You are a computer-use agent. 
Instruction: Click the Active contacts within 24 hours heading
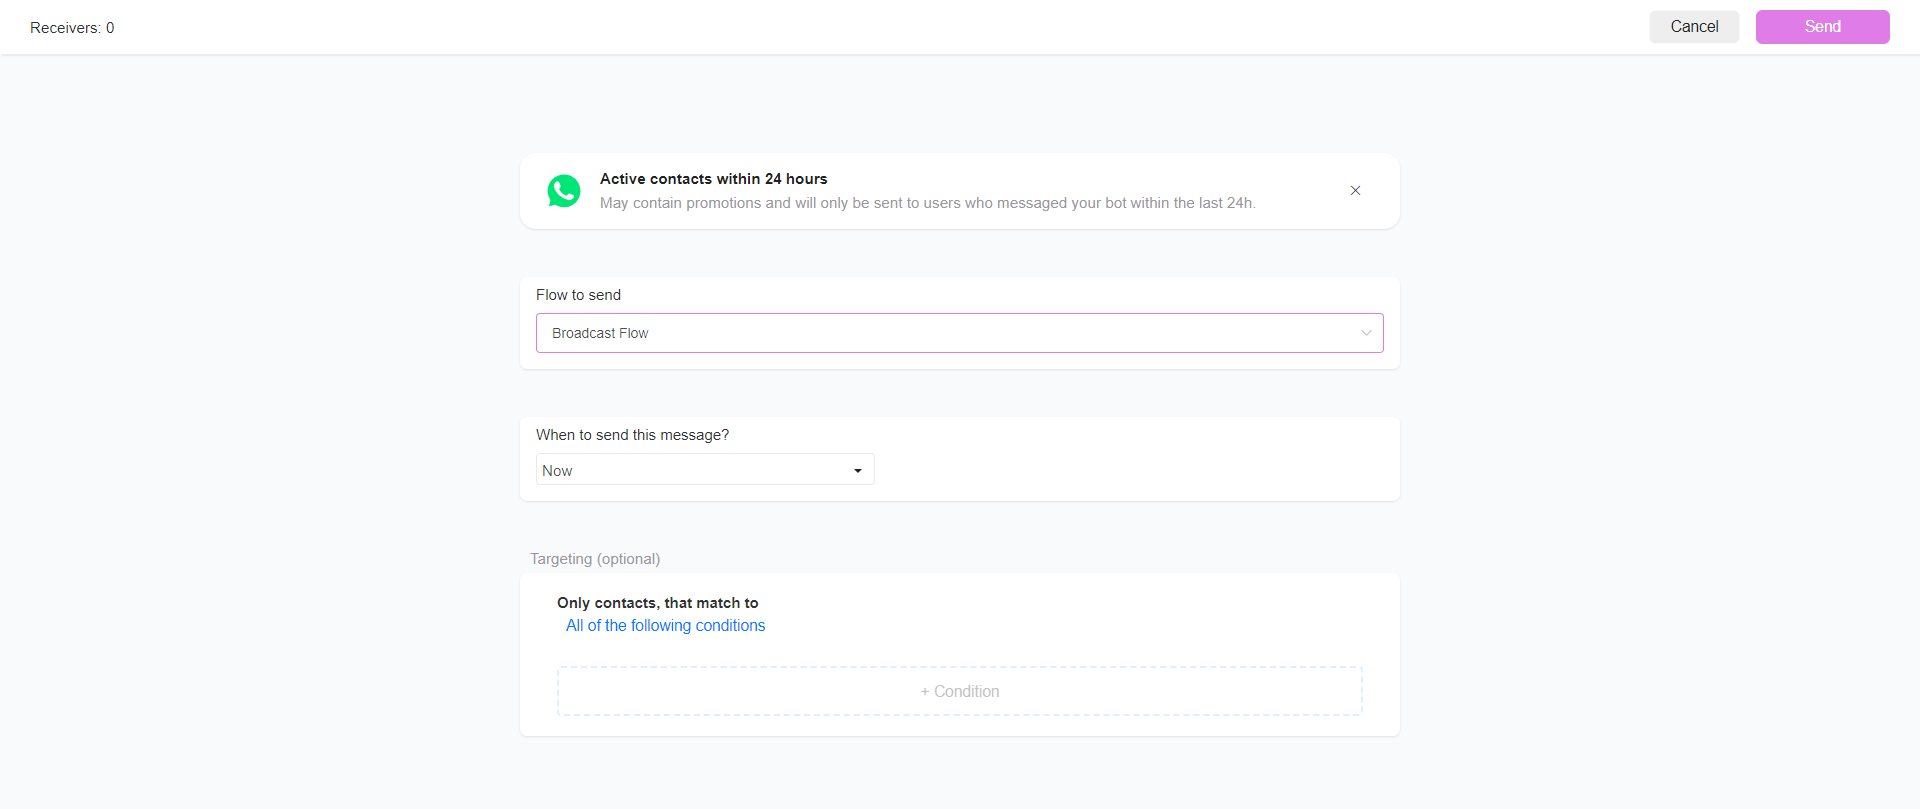coord(713,179)
